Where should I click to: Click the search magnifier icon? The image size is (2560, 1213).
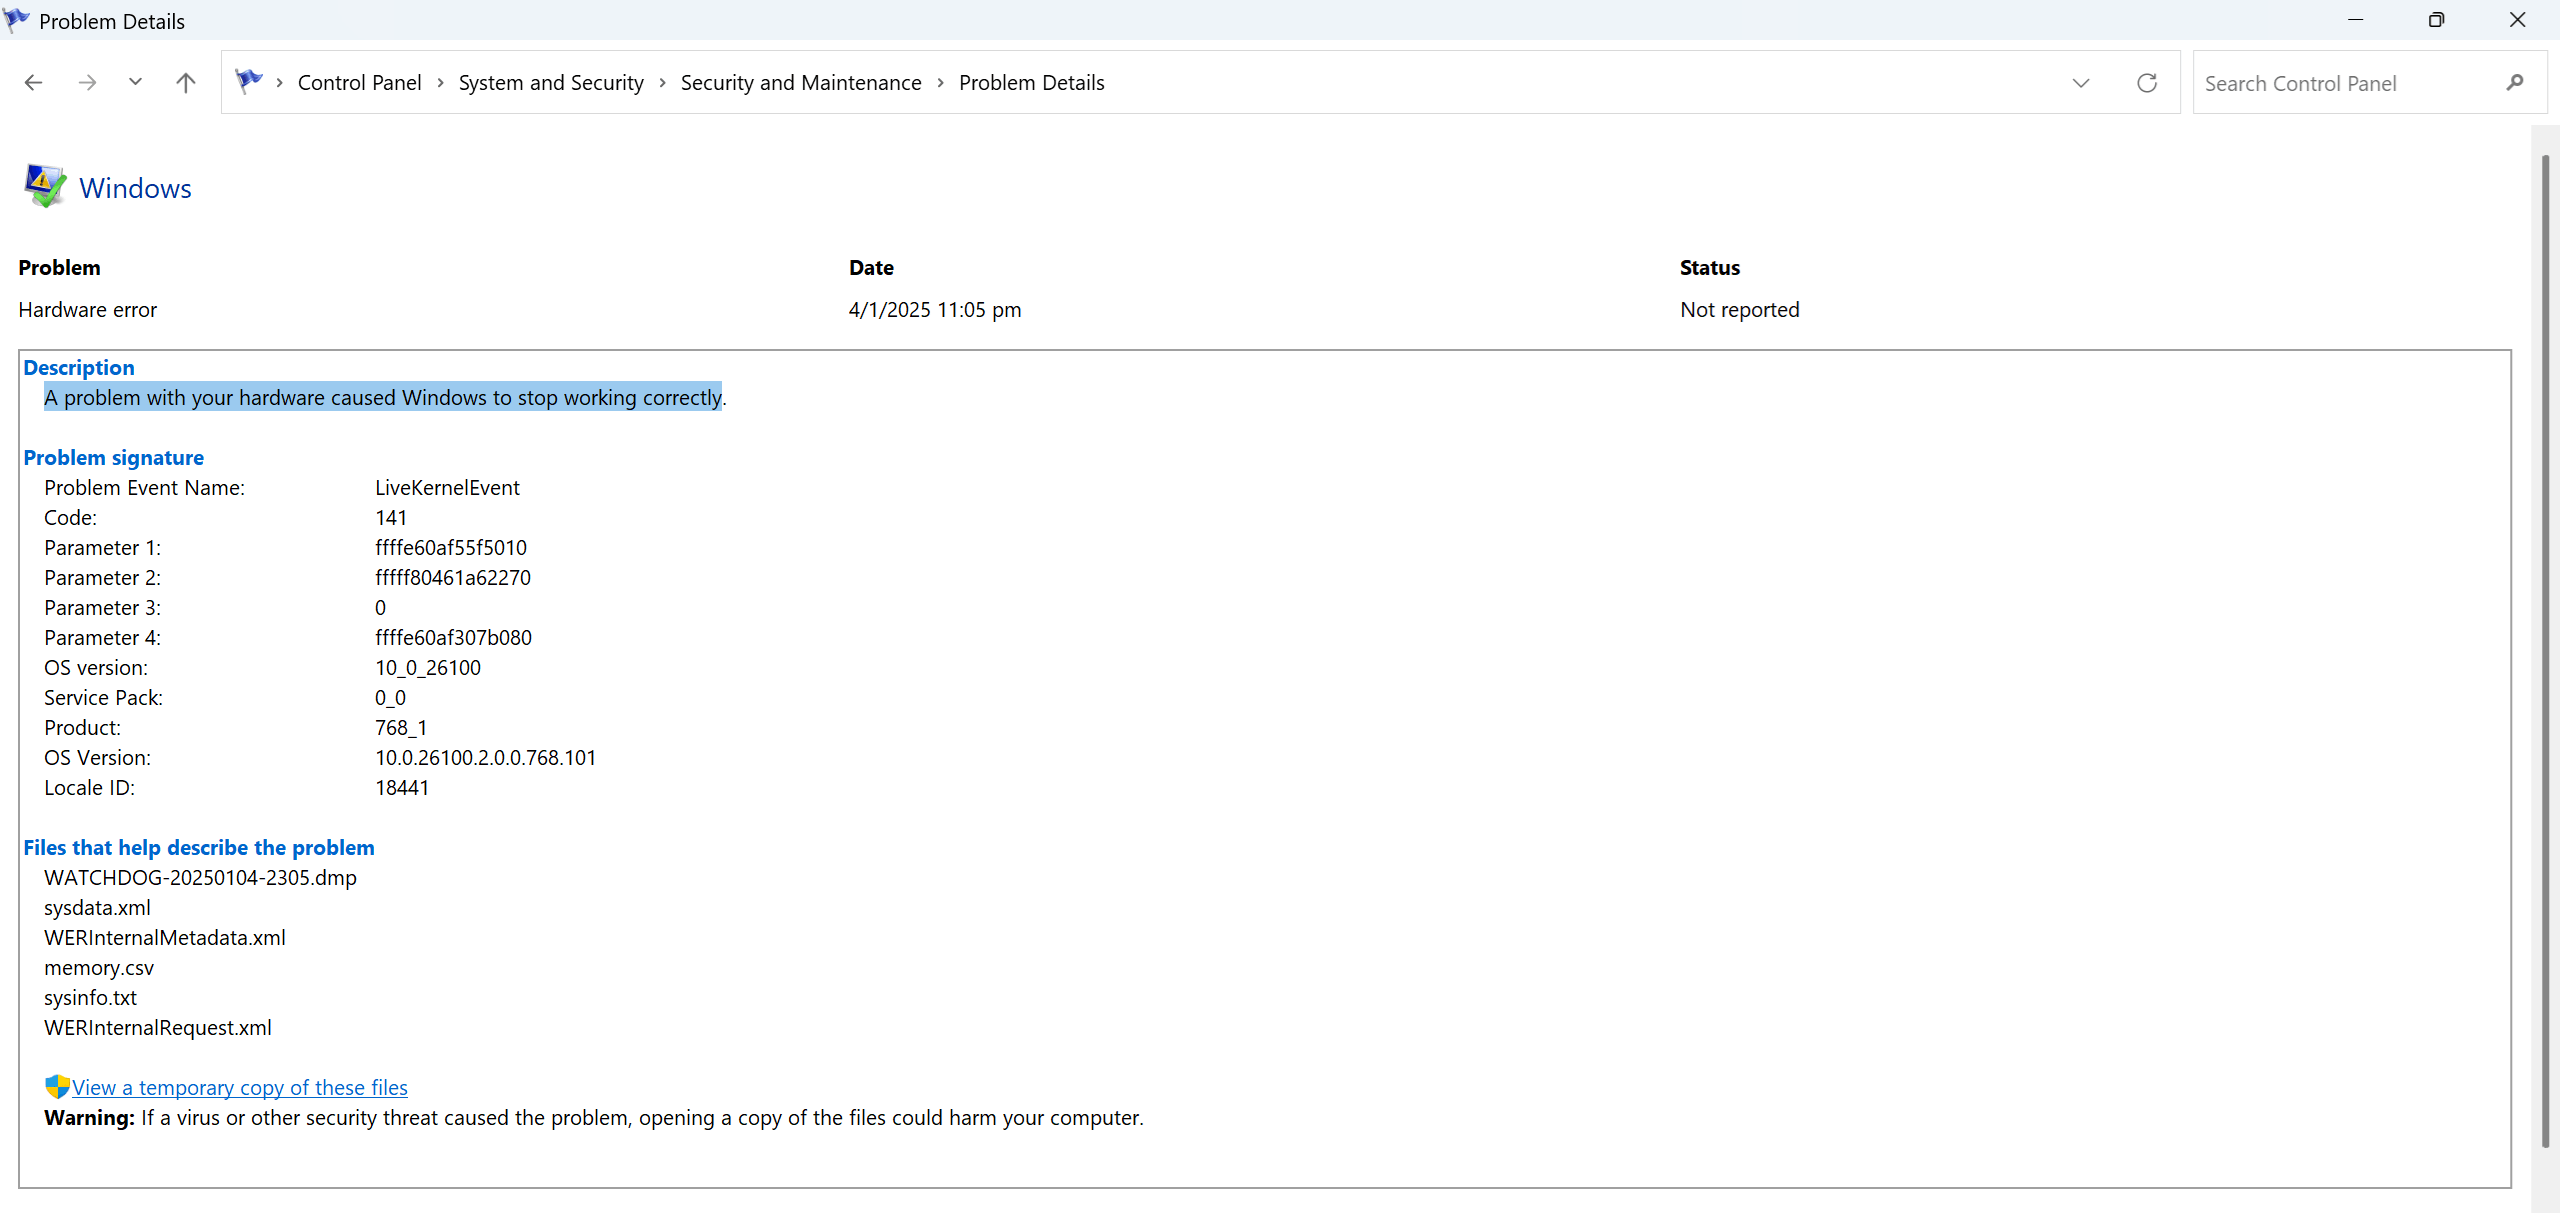tap(2516, 83)
